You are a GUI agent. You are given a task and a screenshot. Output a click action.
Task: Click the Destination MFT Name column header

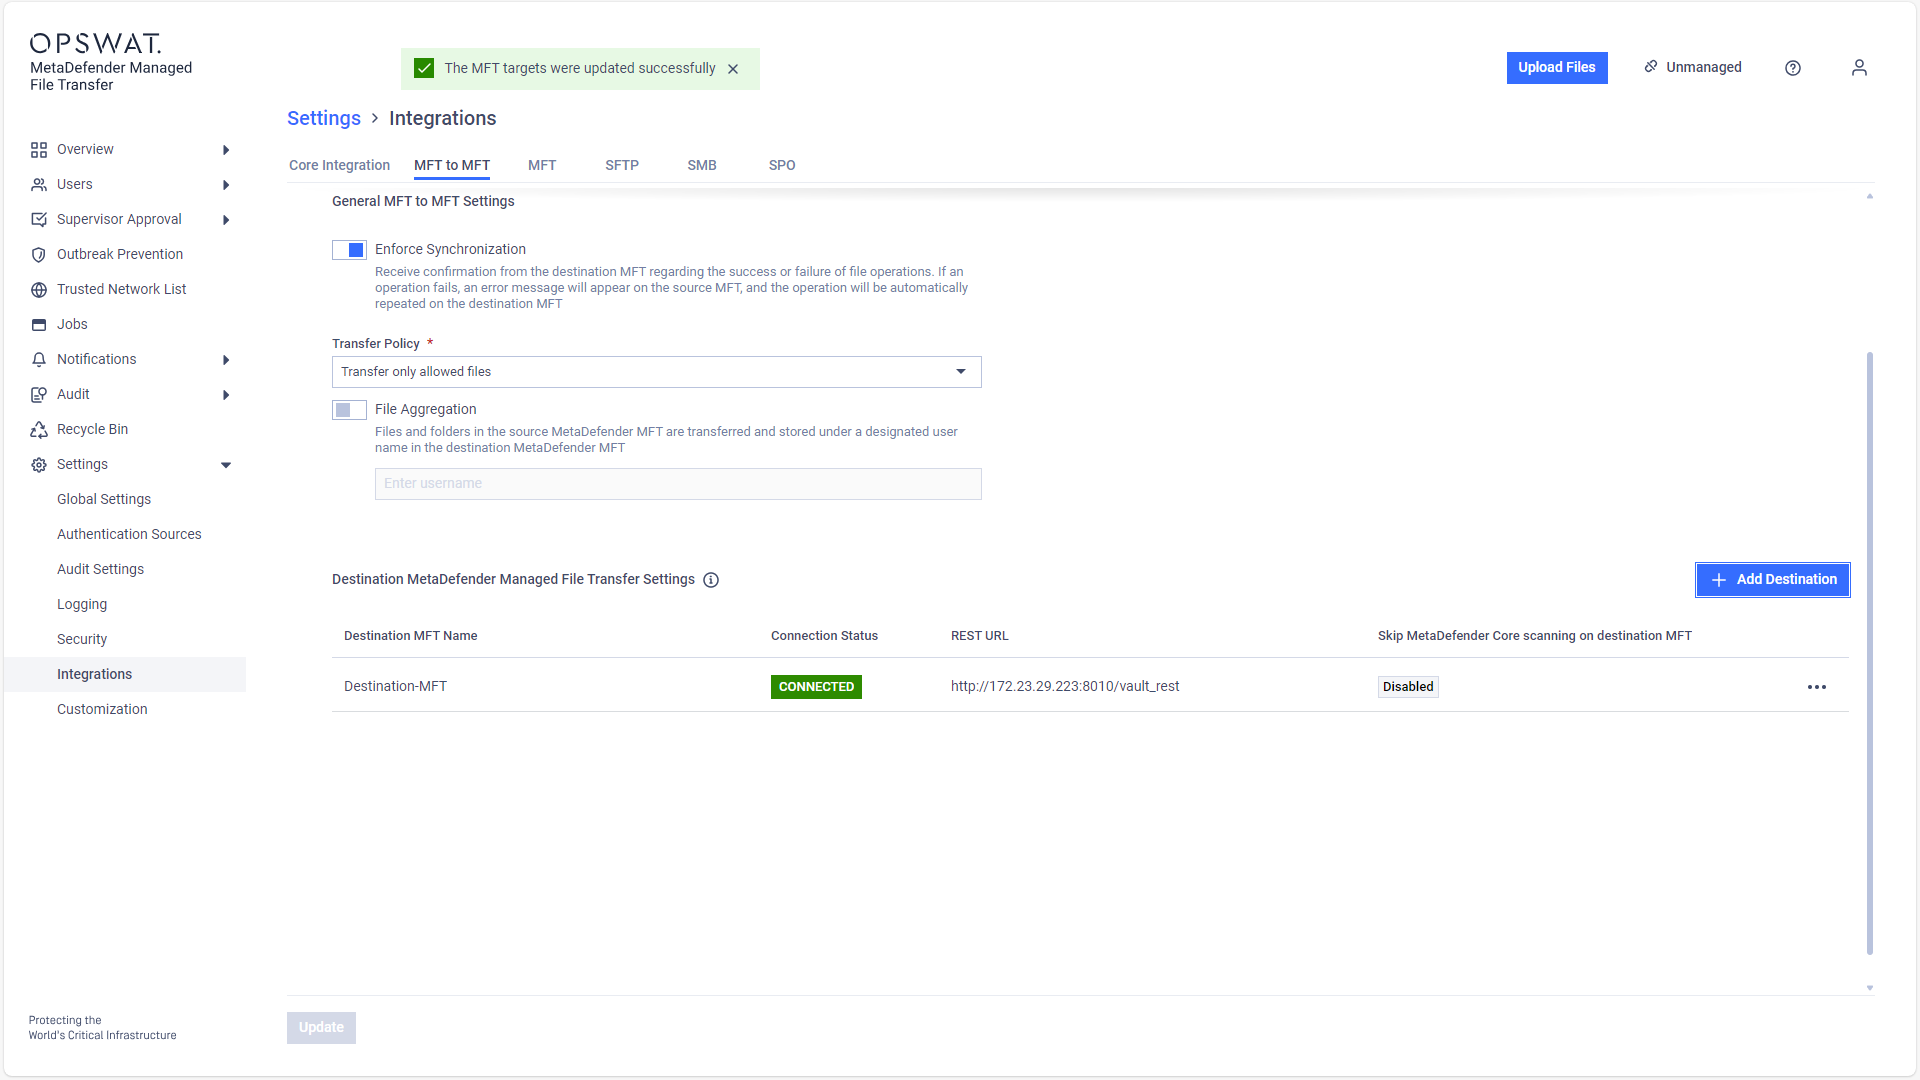click(410, 636)
